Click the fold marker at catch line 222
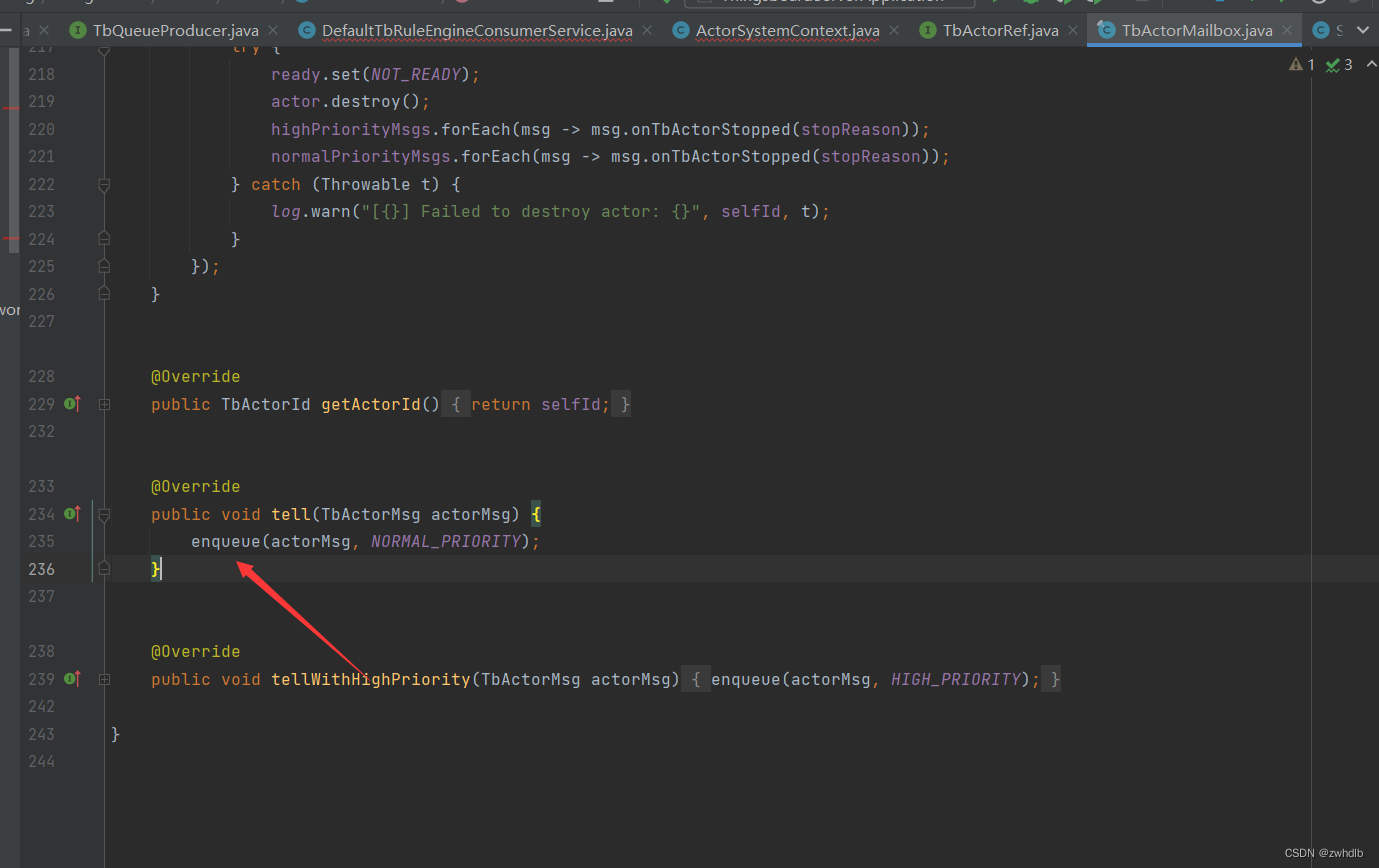The height and width of the screenshot is (868, 1379). tap(104, 184)
